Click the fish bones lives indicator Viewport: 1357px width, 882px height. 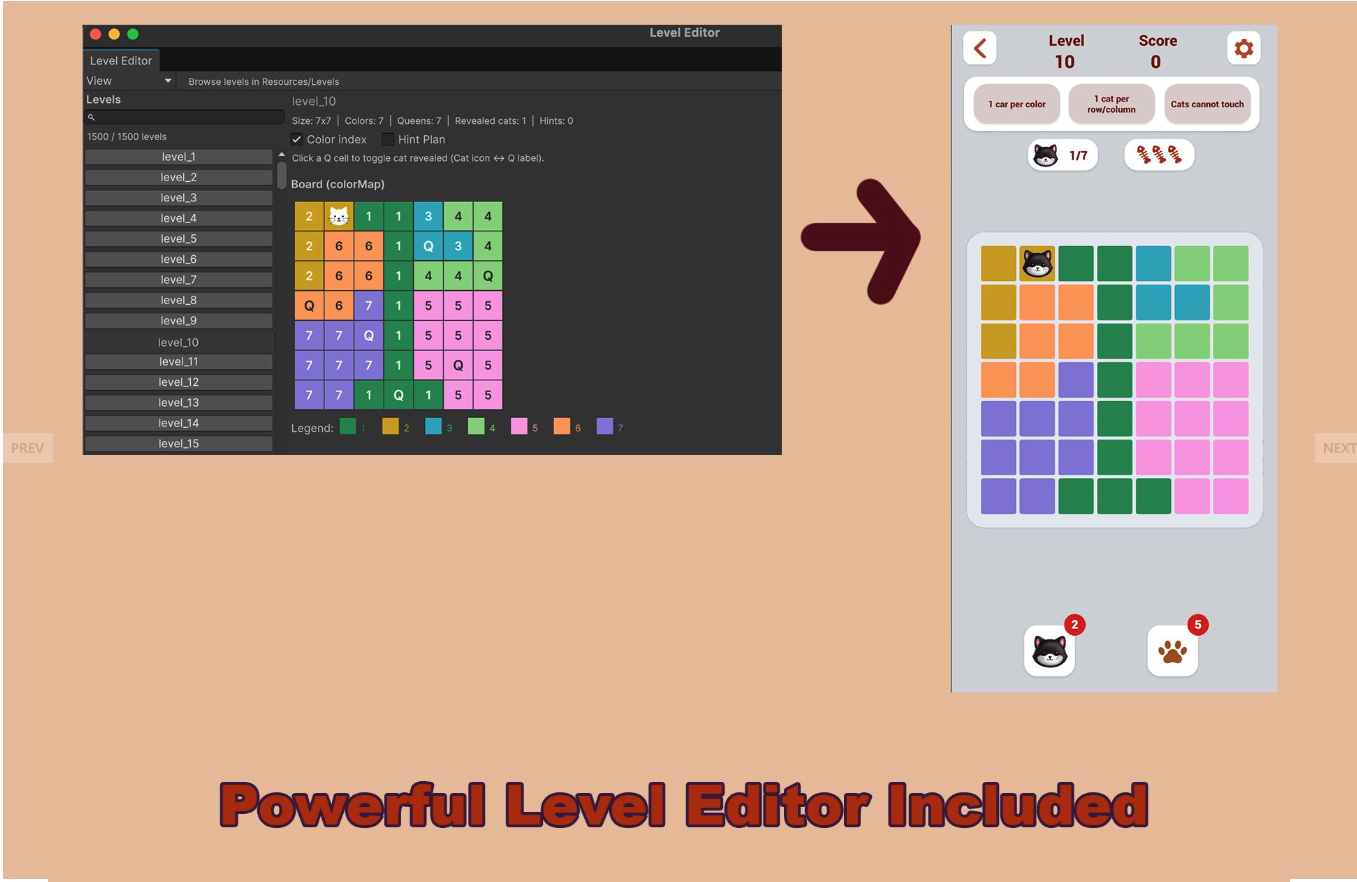[x=1159, y=155]
